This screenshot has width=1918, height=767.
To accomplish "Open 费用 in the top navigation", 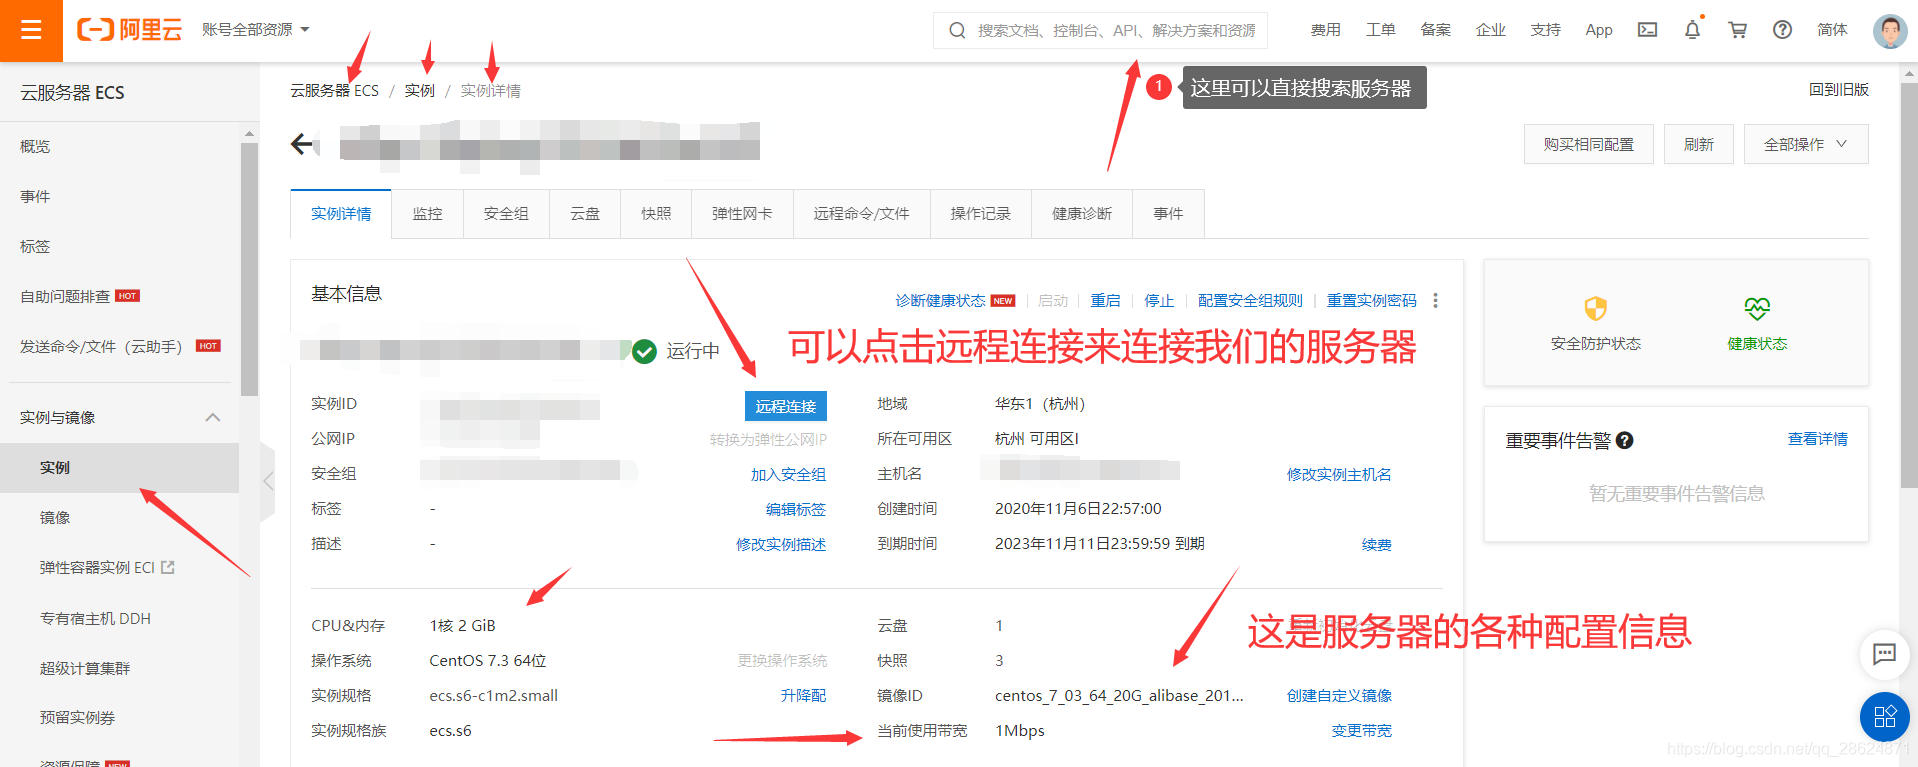I will tap(1325, 30).
